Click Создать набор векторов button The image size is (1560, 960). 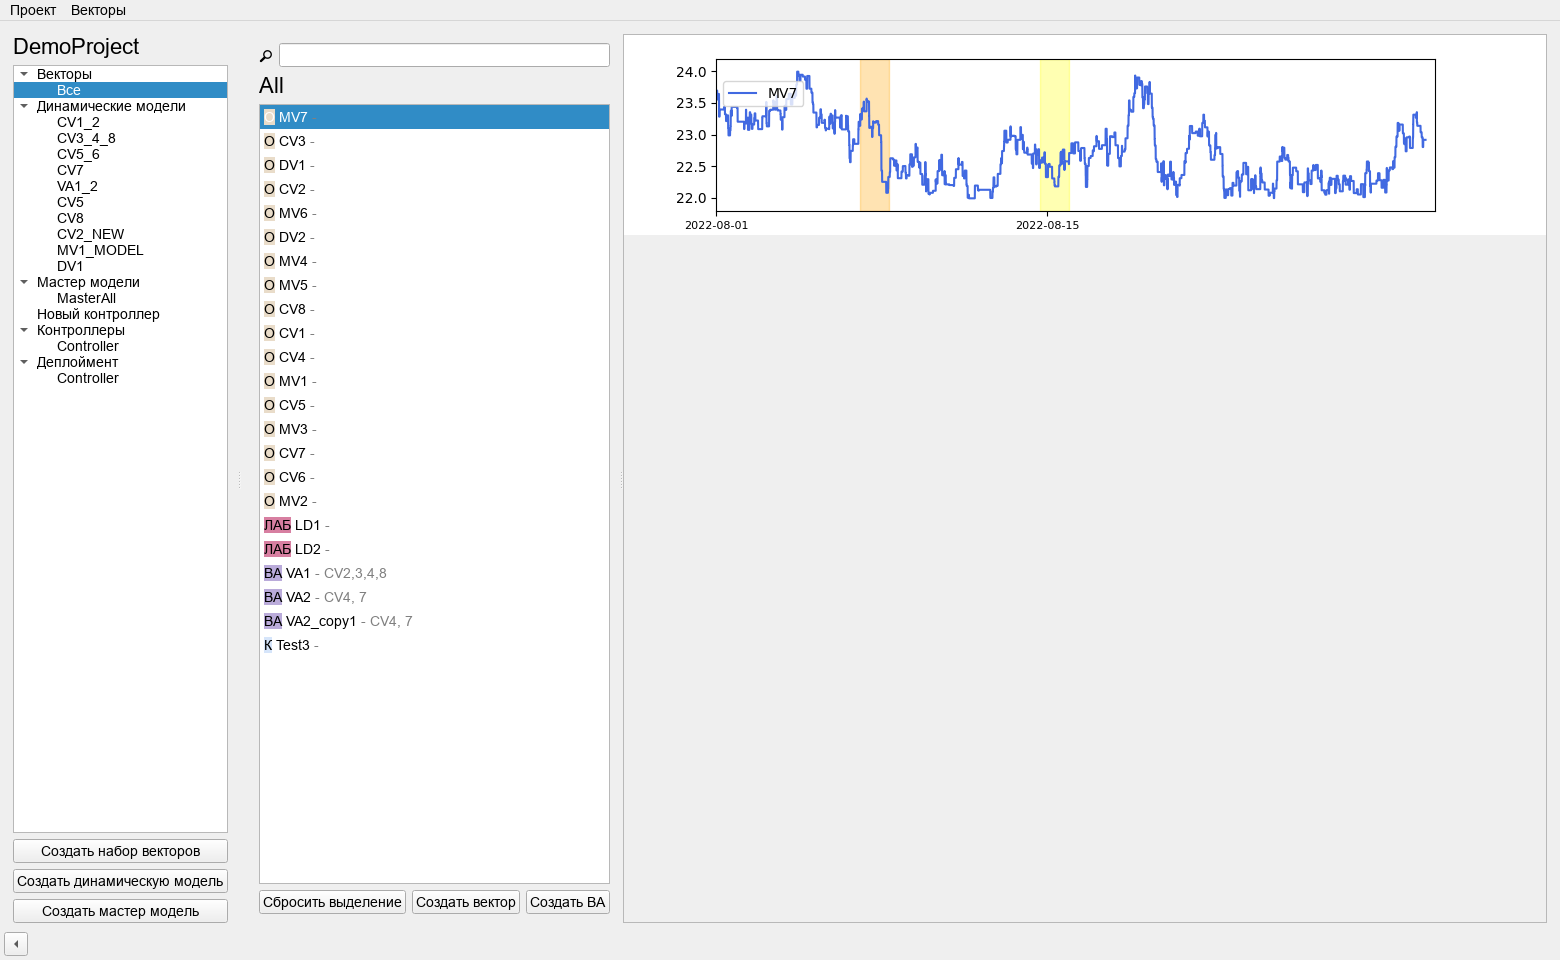(x=120, y=851)
